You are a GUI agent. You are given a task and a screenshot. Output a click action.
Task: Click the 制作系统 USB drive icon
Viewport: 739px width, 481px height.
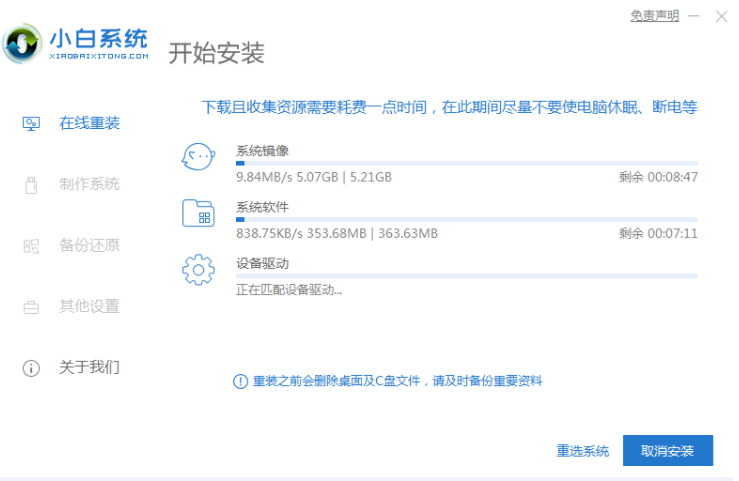(31, 185)
